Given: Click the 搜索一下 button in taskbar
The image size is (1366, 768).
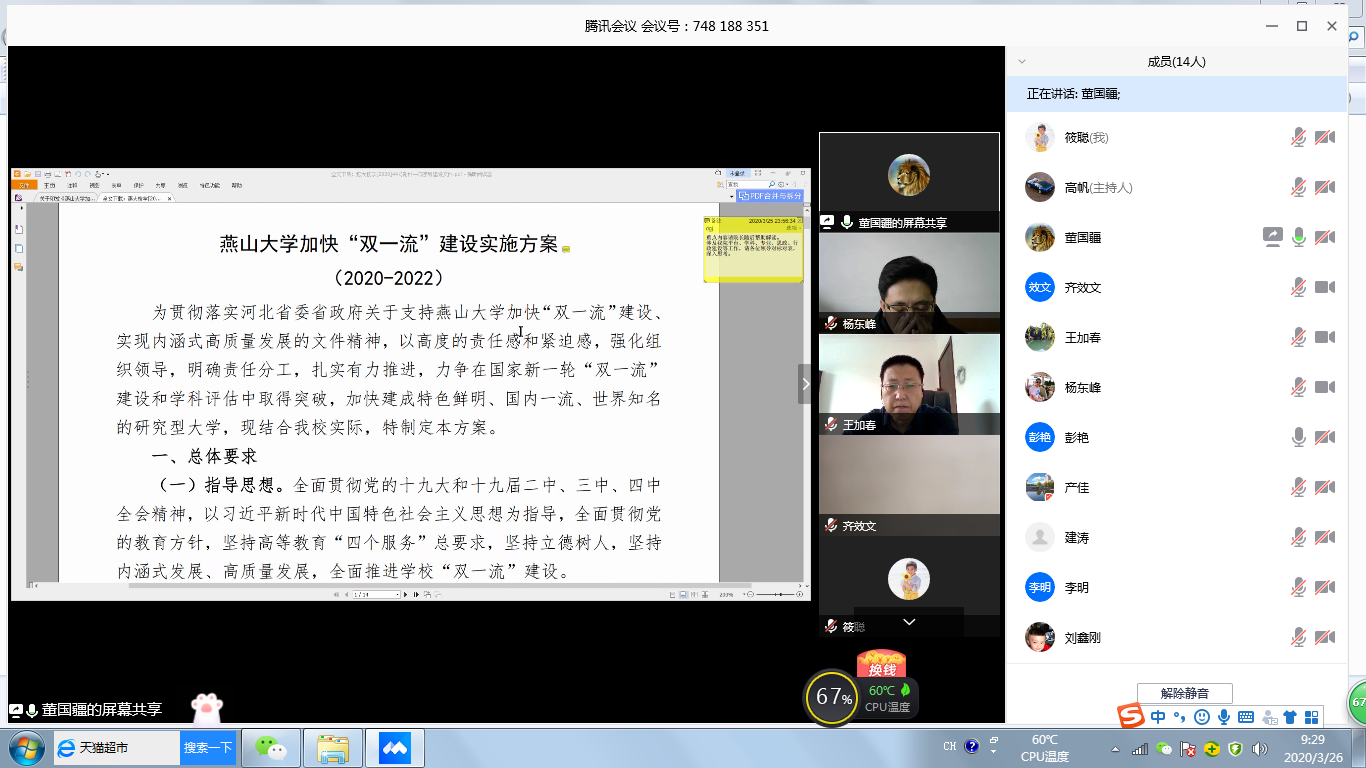Looking at the screenshot, I should 208,748.
